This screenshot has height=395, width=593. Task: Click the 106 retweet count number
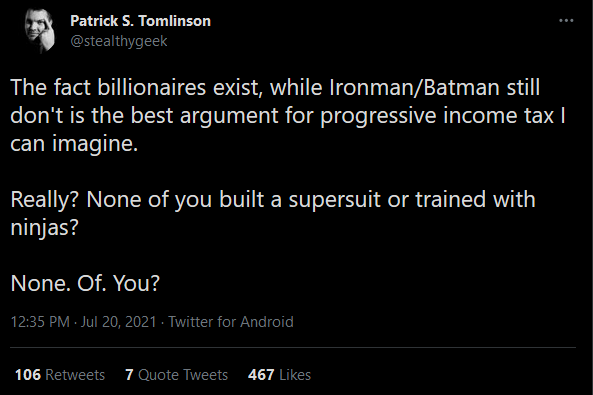point(28,375)
